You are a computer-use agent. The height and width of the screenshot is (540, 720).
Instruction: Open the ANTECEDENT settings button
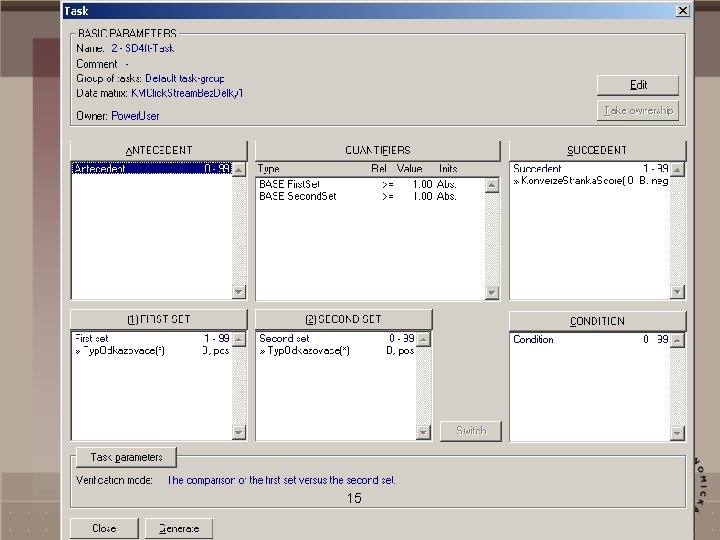[159, 151]
